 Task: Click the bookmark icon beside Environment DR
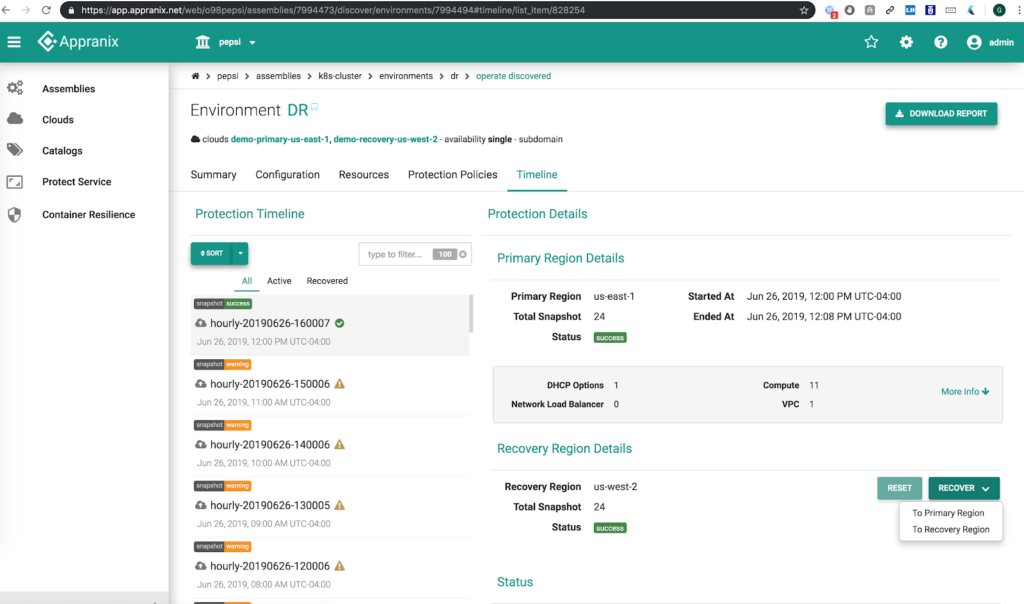(x=314, y=107)
